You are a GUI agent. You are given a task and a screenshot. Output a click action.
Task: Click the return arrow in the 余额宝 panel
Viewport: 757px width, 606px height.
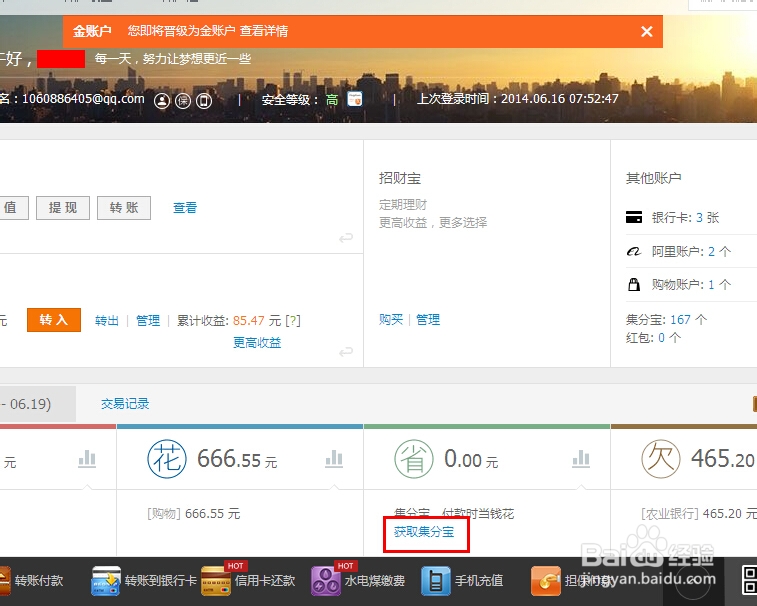pyautogui.click(x=346, y=352)
